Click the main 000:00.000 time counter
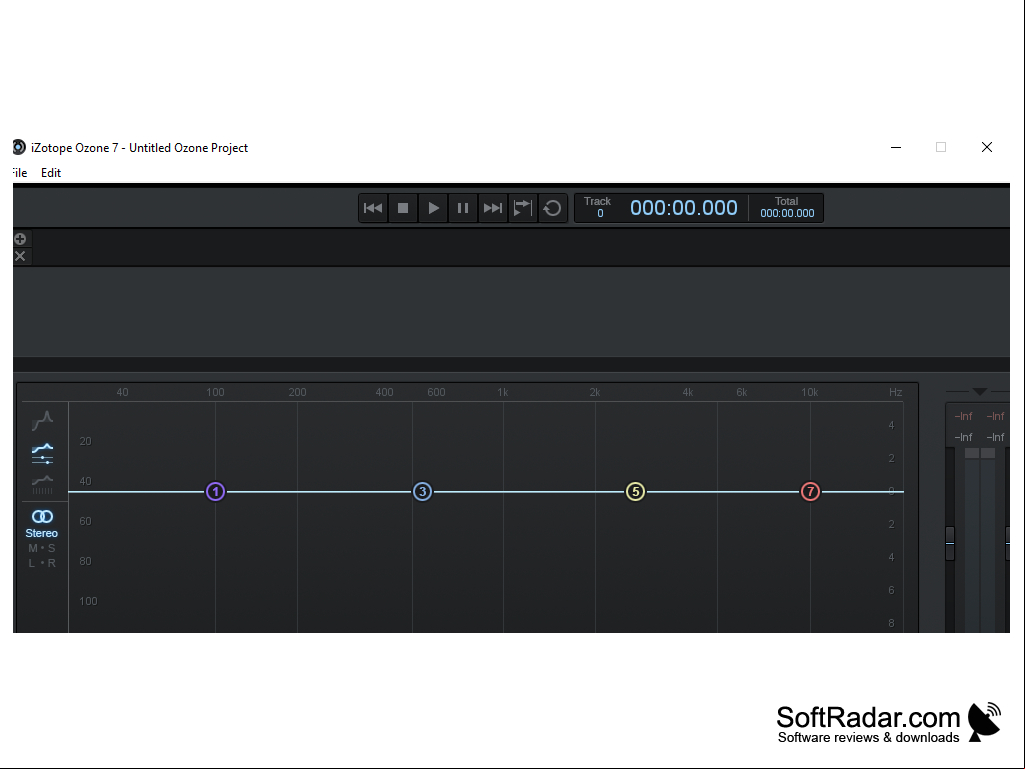Image resolution: width=1025 pixels, height=769 pixels. [x=684, y=208]
